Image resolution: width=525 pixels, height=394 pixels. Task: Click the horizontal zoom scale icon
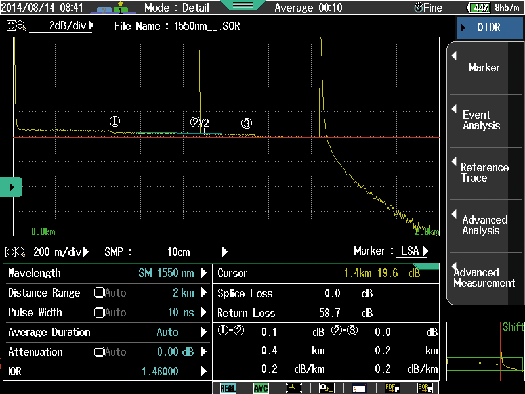click(x=15, y=252)
